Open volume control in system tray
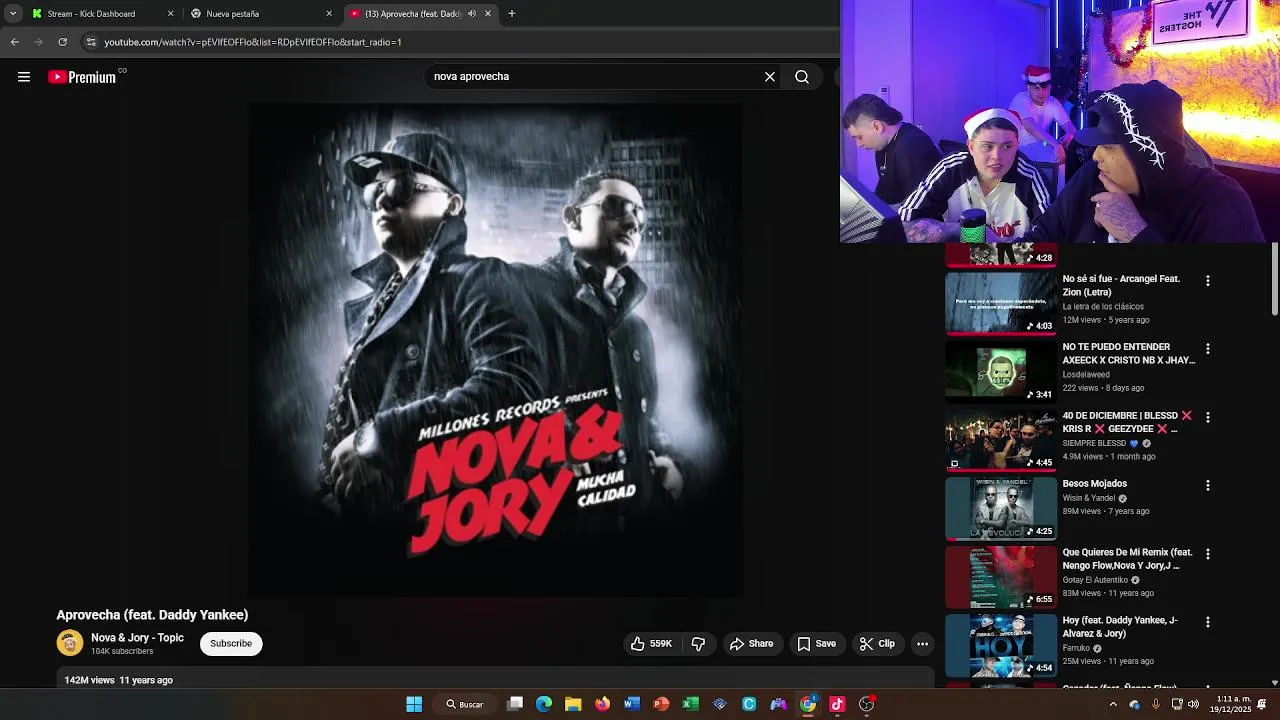Screen dimensions: 1280x720 click(x=1193, y=704)
